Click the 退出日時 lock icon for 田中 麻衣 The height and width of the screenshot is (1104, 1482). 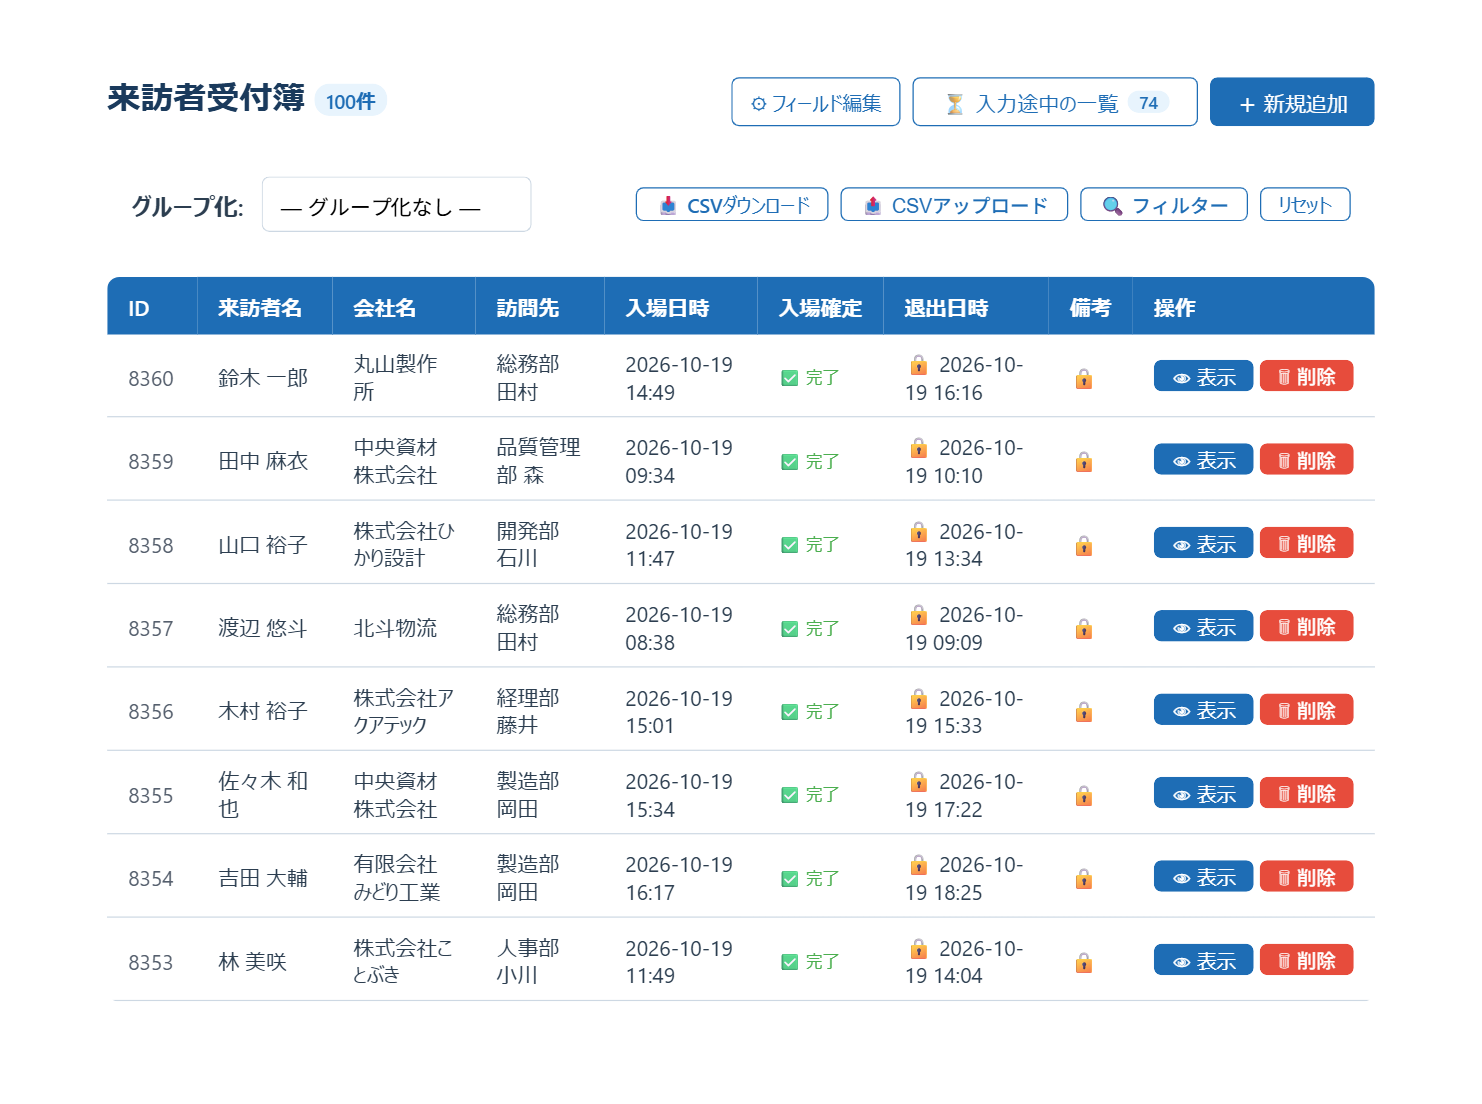[918, 447]
